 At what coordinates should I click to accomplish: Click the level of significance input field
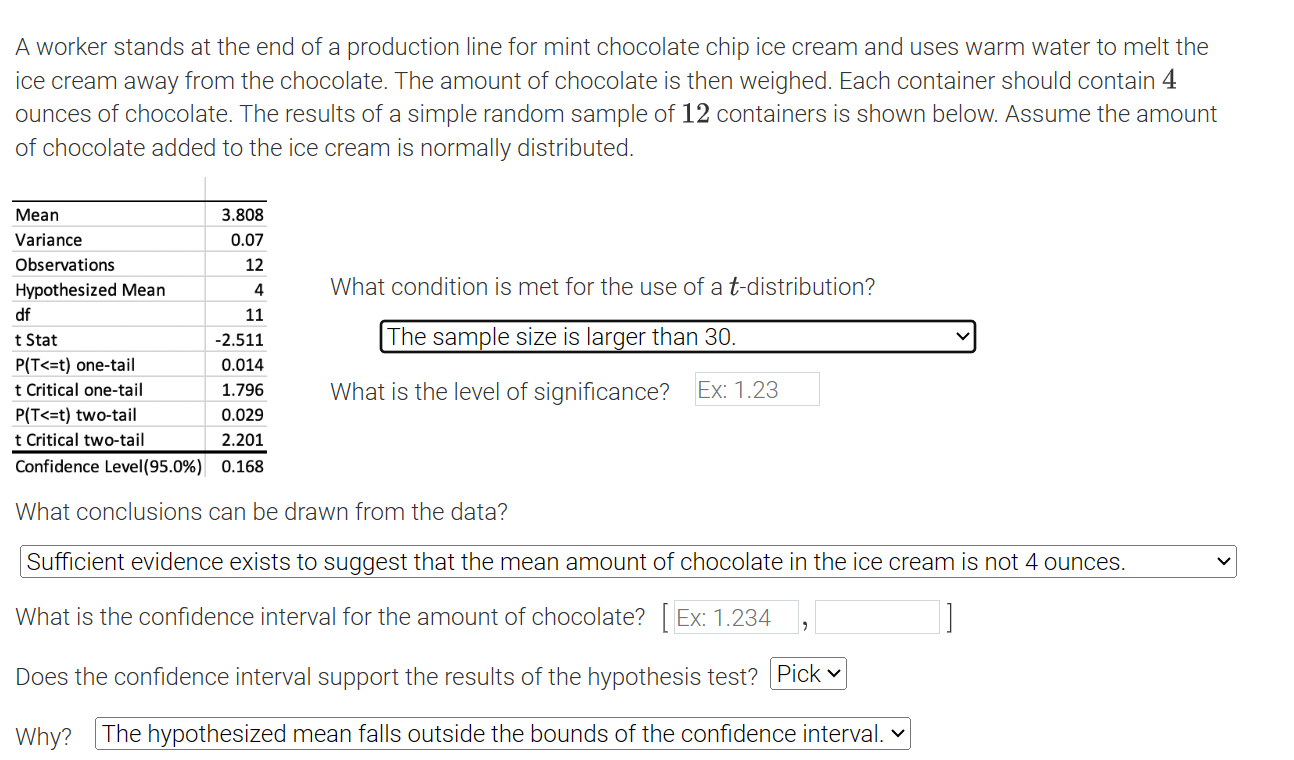757,390
